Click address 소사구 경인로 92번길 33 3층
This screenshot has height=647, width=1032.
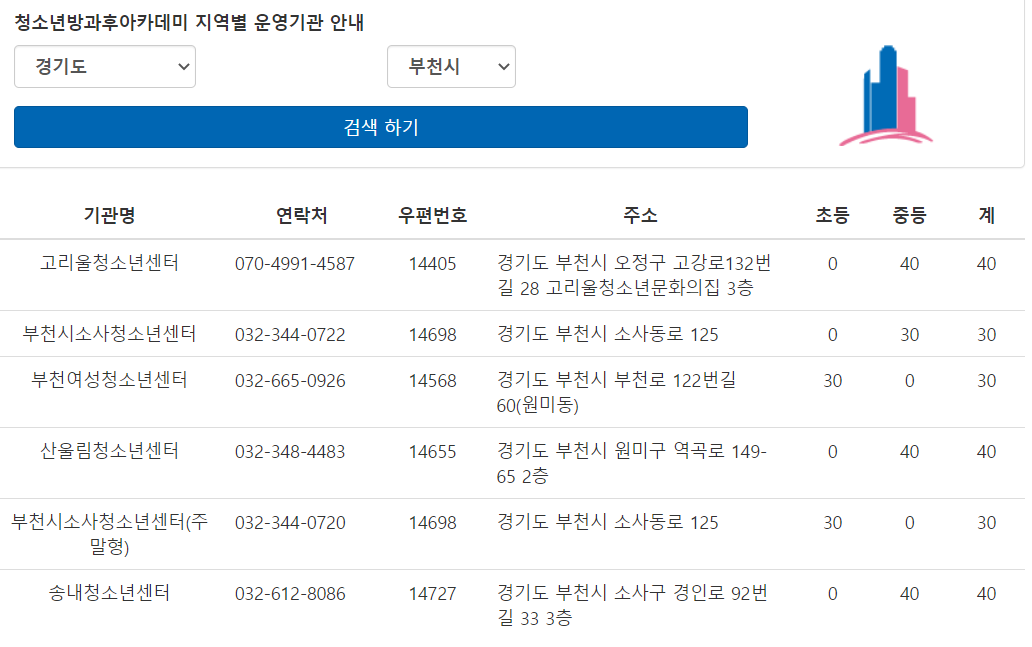click(x=632, y=606)
